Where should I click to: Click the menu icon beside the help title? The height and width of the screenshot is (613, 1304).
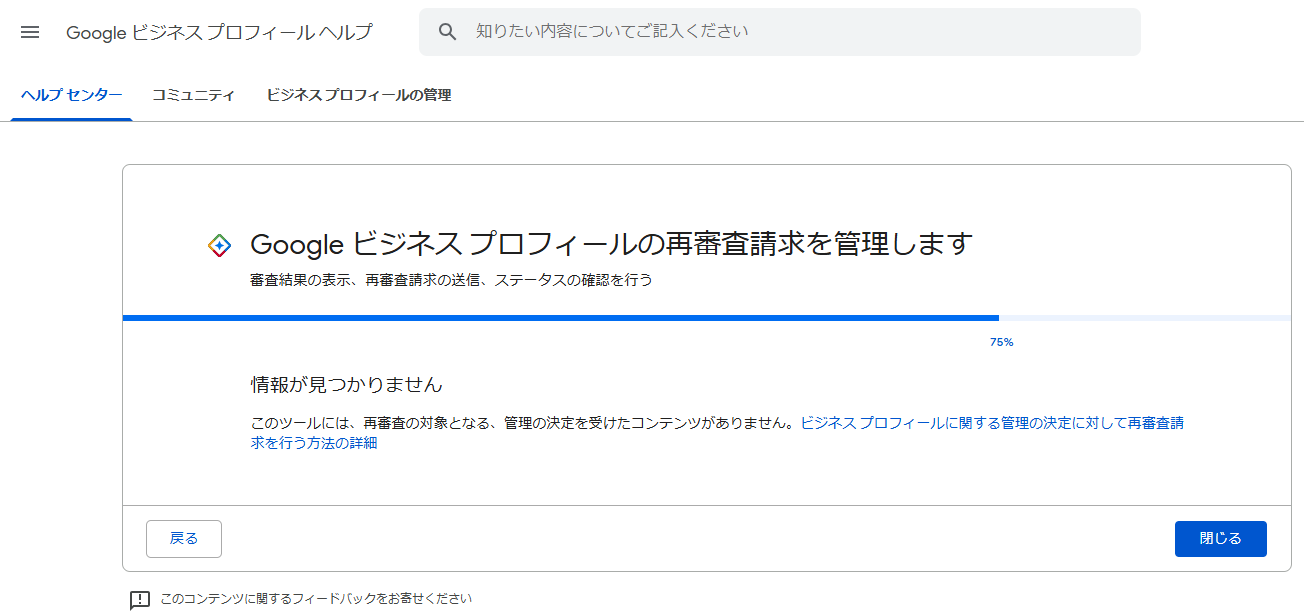click(30, 31)
